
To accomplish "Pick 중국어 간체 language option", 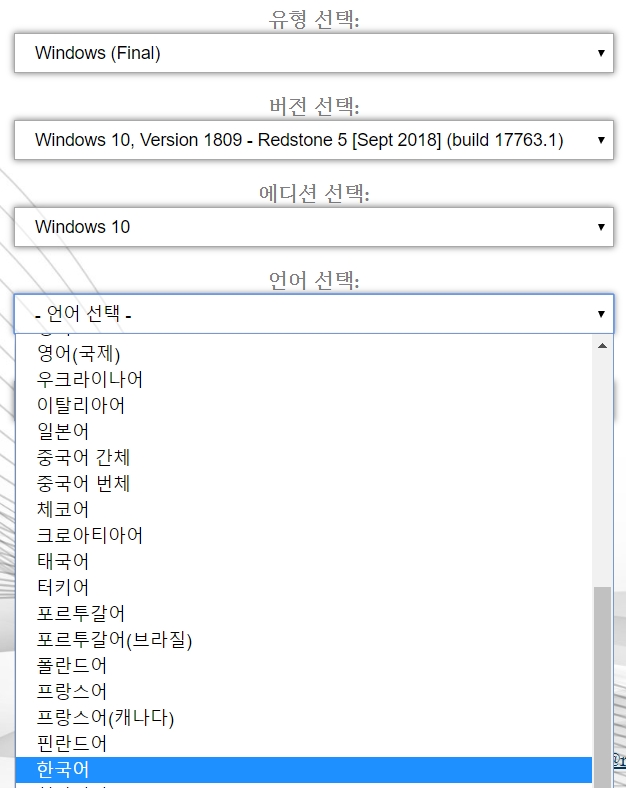I will click(x=303, y=457).
